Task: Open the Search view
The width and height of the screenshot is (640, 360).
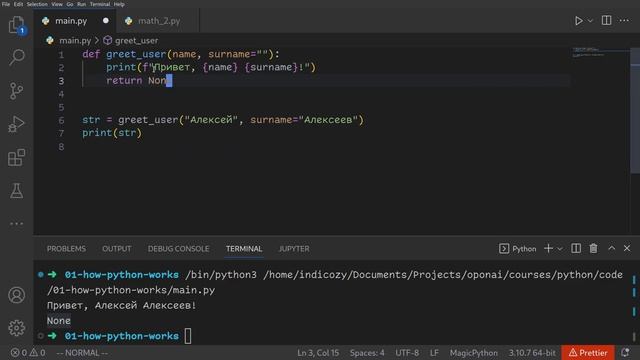Action: 16,58
